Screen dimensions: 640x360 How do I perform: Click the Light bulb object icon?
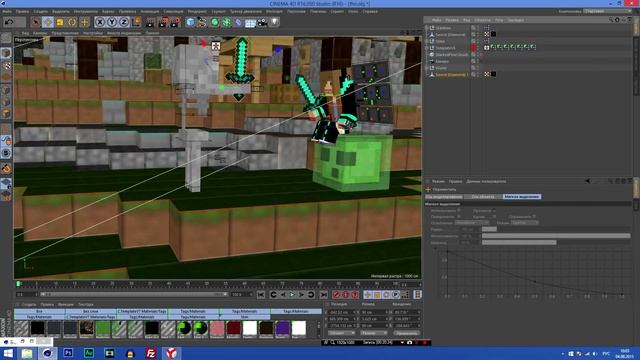pos(274,22)
